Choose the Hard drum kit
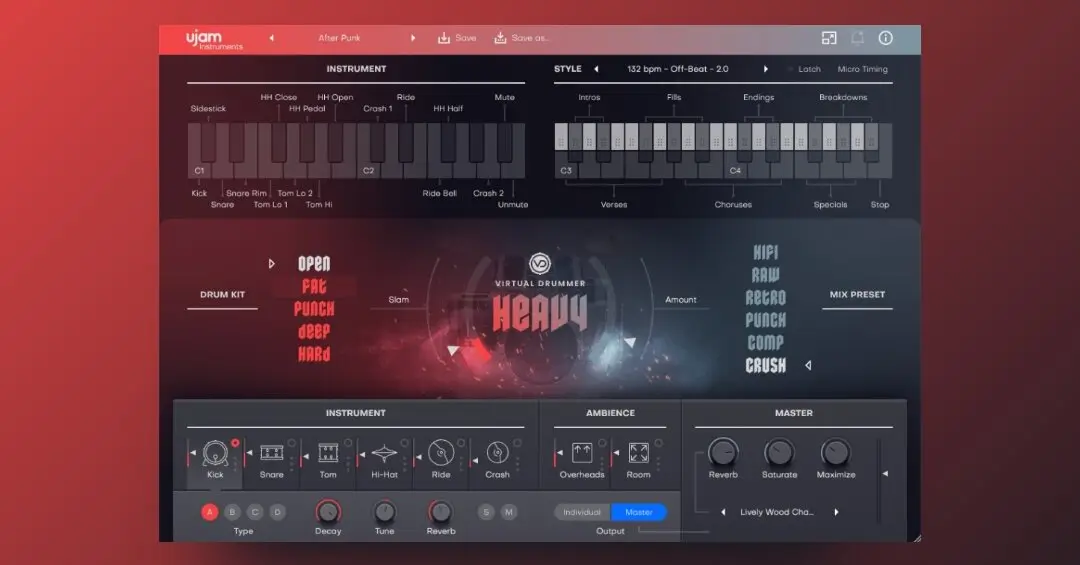1080x565 pixels. (314, 354)
